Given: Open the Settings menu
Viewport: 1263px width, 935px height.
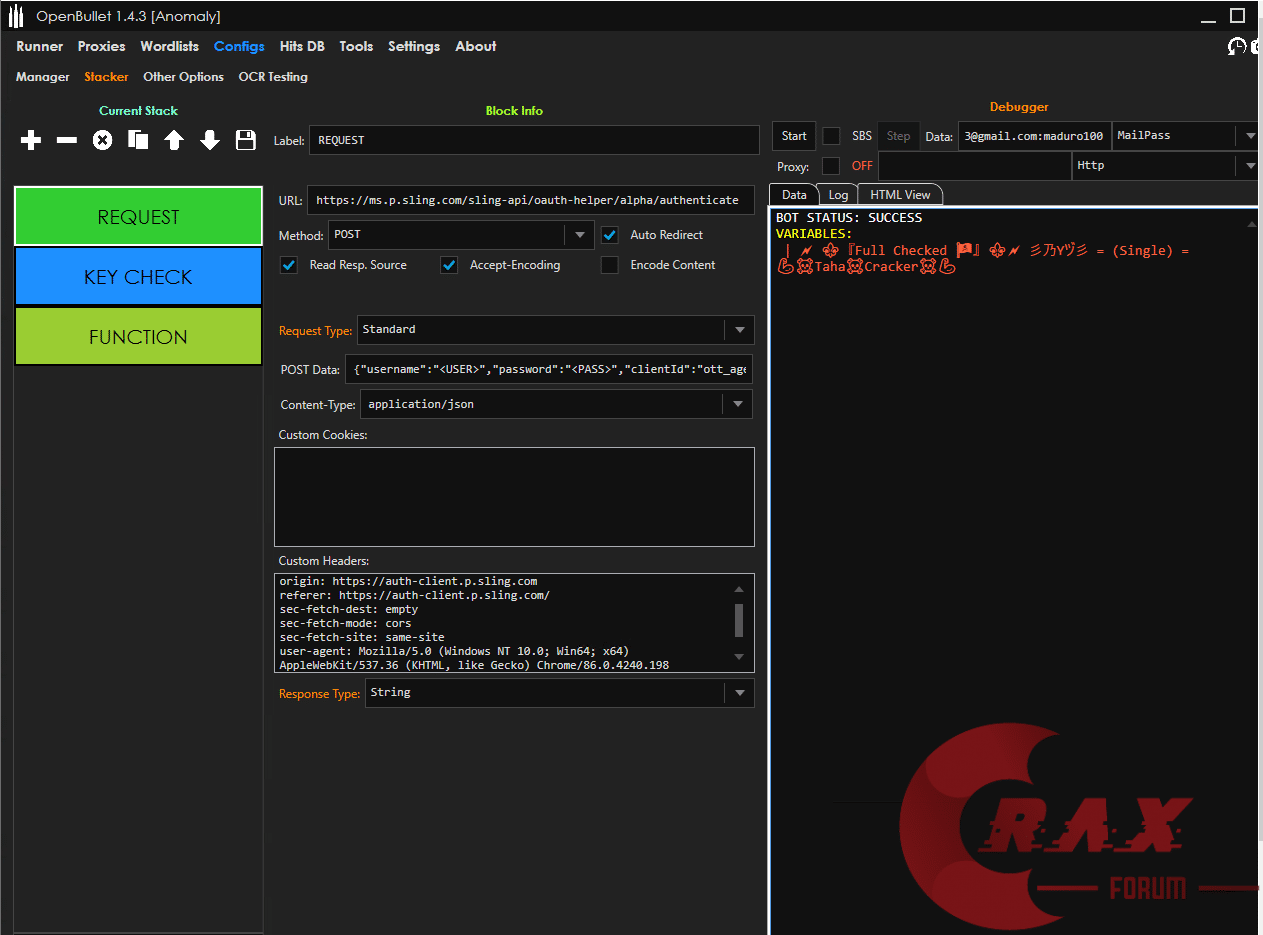Looking at the screenshot, I should pyautogui.click(x=413, y=46).
